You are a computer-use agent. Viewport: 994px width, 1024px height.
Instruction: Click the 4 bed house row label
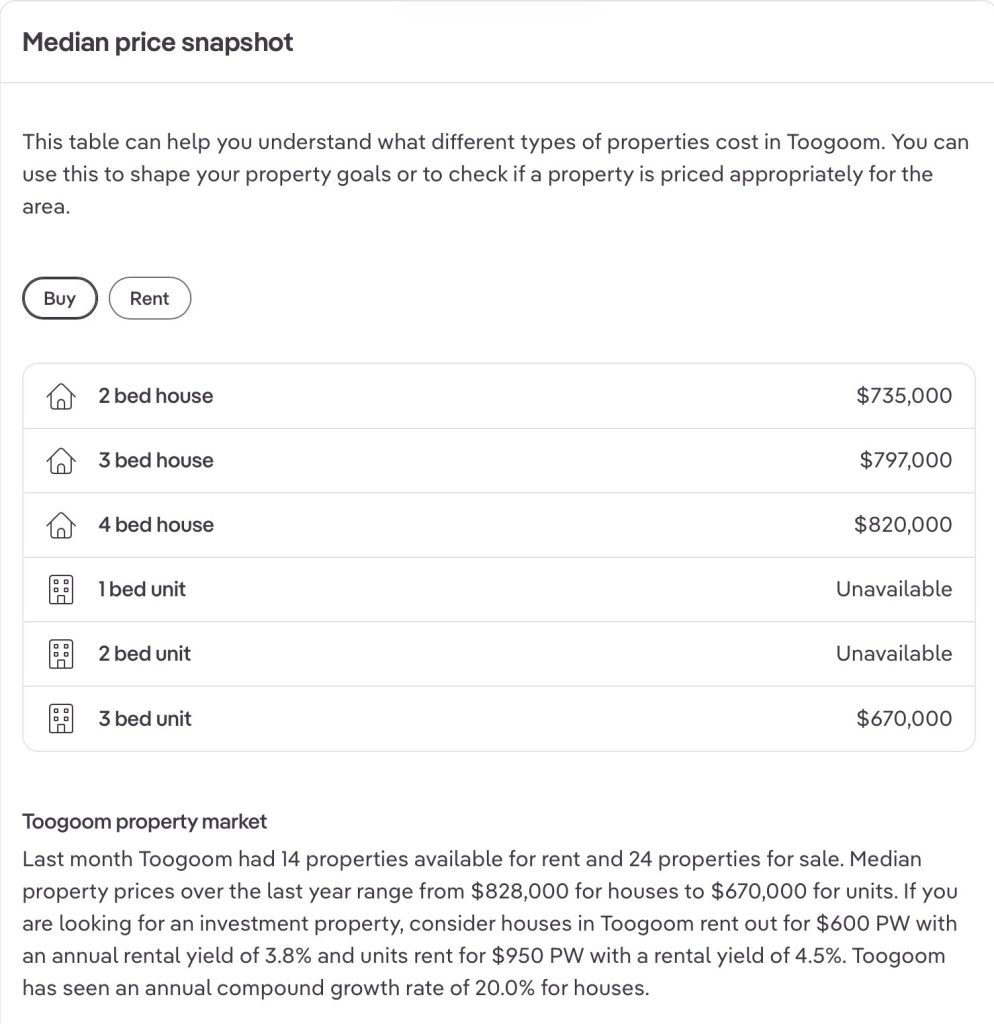coord(155,525)
